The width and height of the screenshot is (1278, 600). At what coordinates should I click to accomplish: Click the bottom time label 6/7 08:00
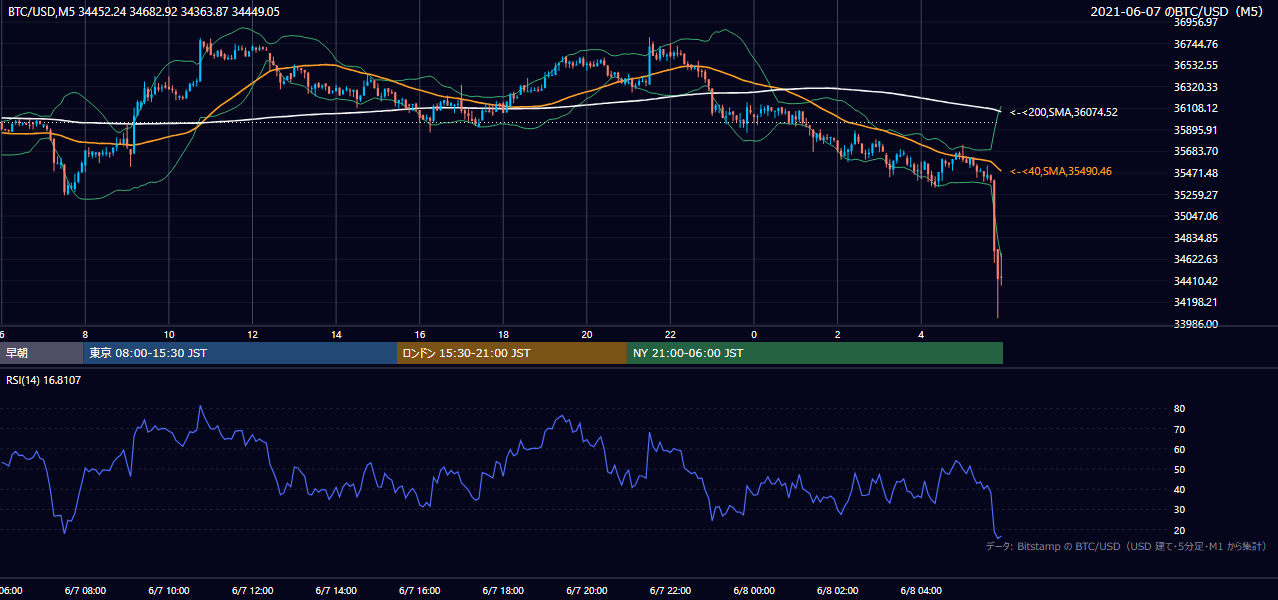(85, 591)
